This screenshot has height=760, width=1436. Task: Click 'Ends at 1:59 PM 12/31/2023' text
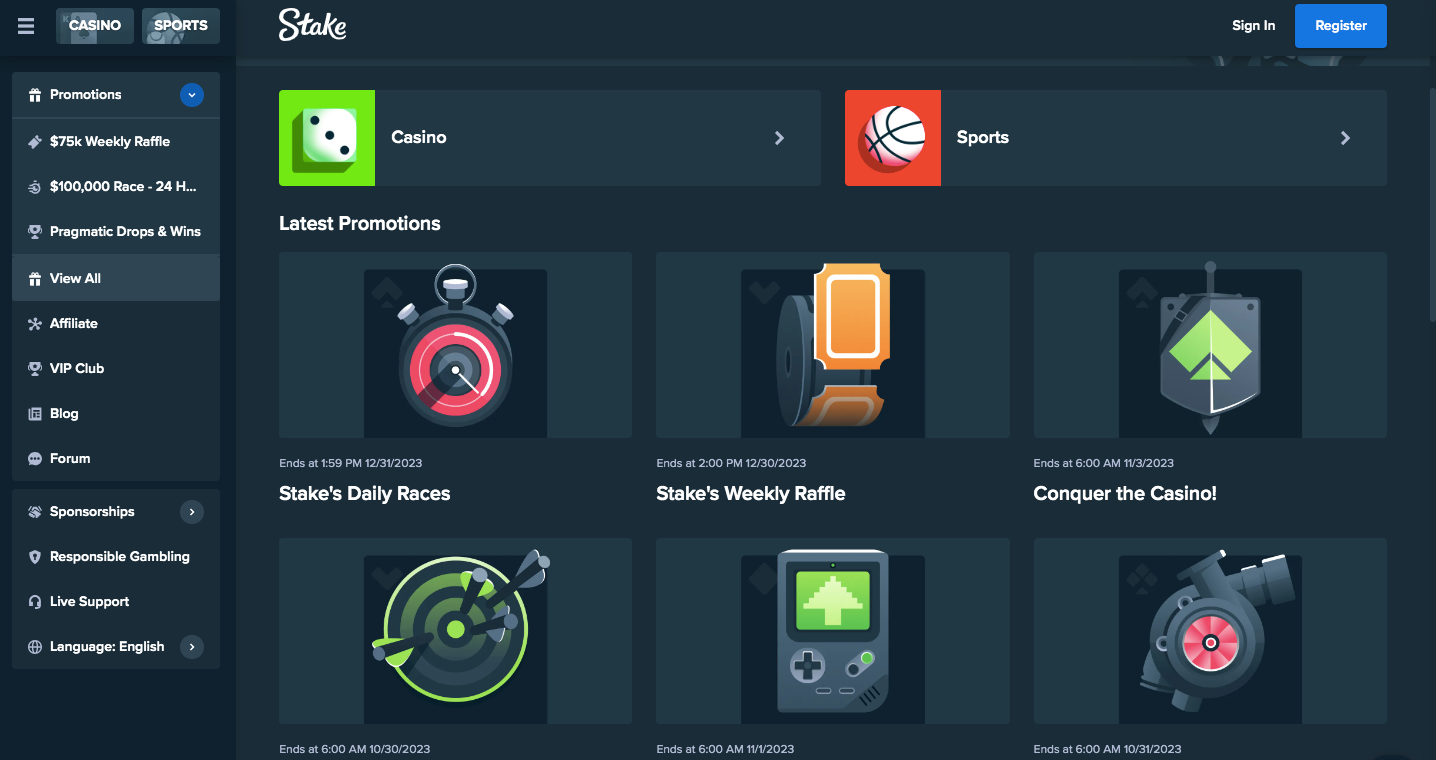coord(351,463)
